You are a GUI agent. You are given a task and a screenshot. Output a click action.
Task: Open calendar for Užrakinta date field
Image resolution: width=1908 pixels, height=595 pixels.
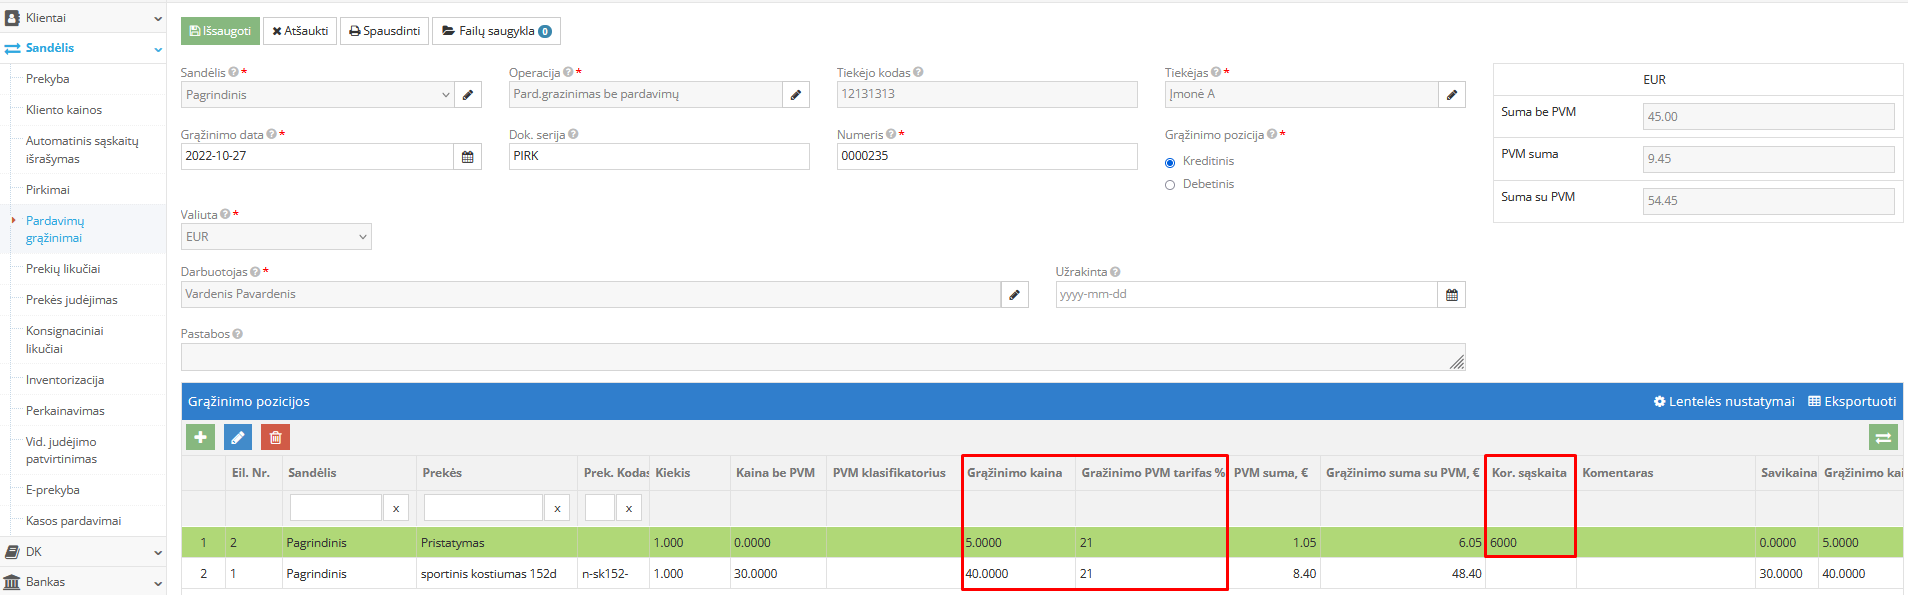pos(1451,295)
